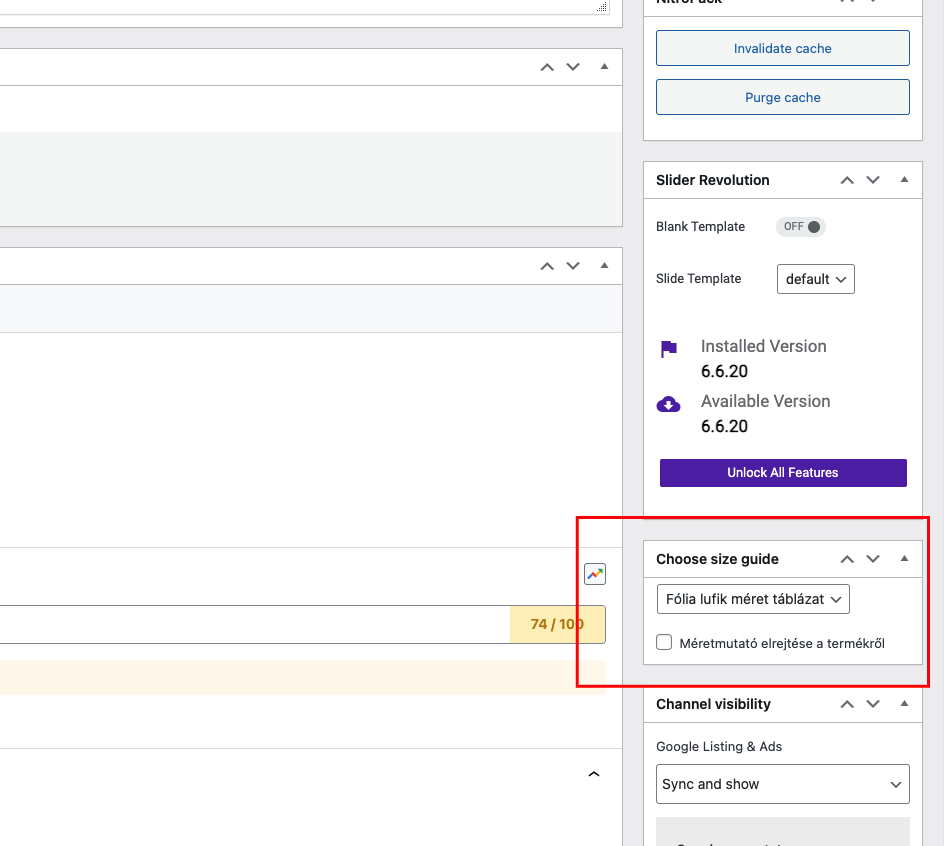
Task: Move Slider Revolution panel down
Action: [x=873, y=180]
